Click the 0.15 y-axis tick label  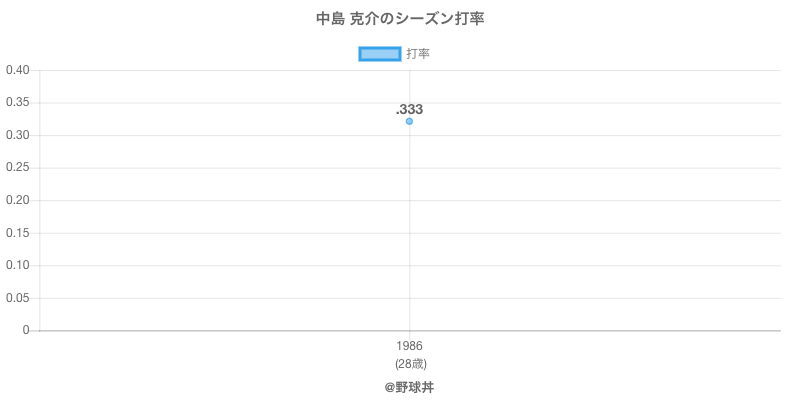[x=17, y=233]
